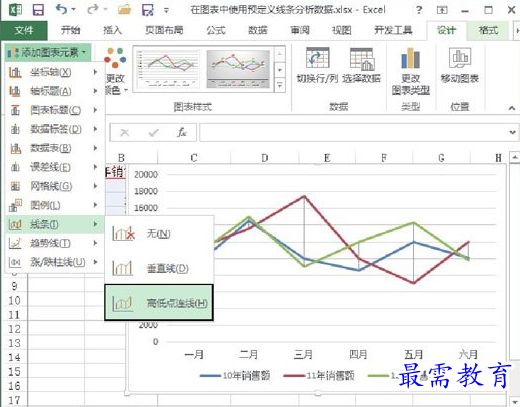Screen dimensions: 520x407
Task: Open Trendline (趋势线) submenu
Action: click(x=54, y=243)
